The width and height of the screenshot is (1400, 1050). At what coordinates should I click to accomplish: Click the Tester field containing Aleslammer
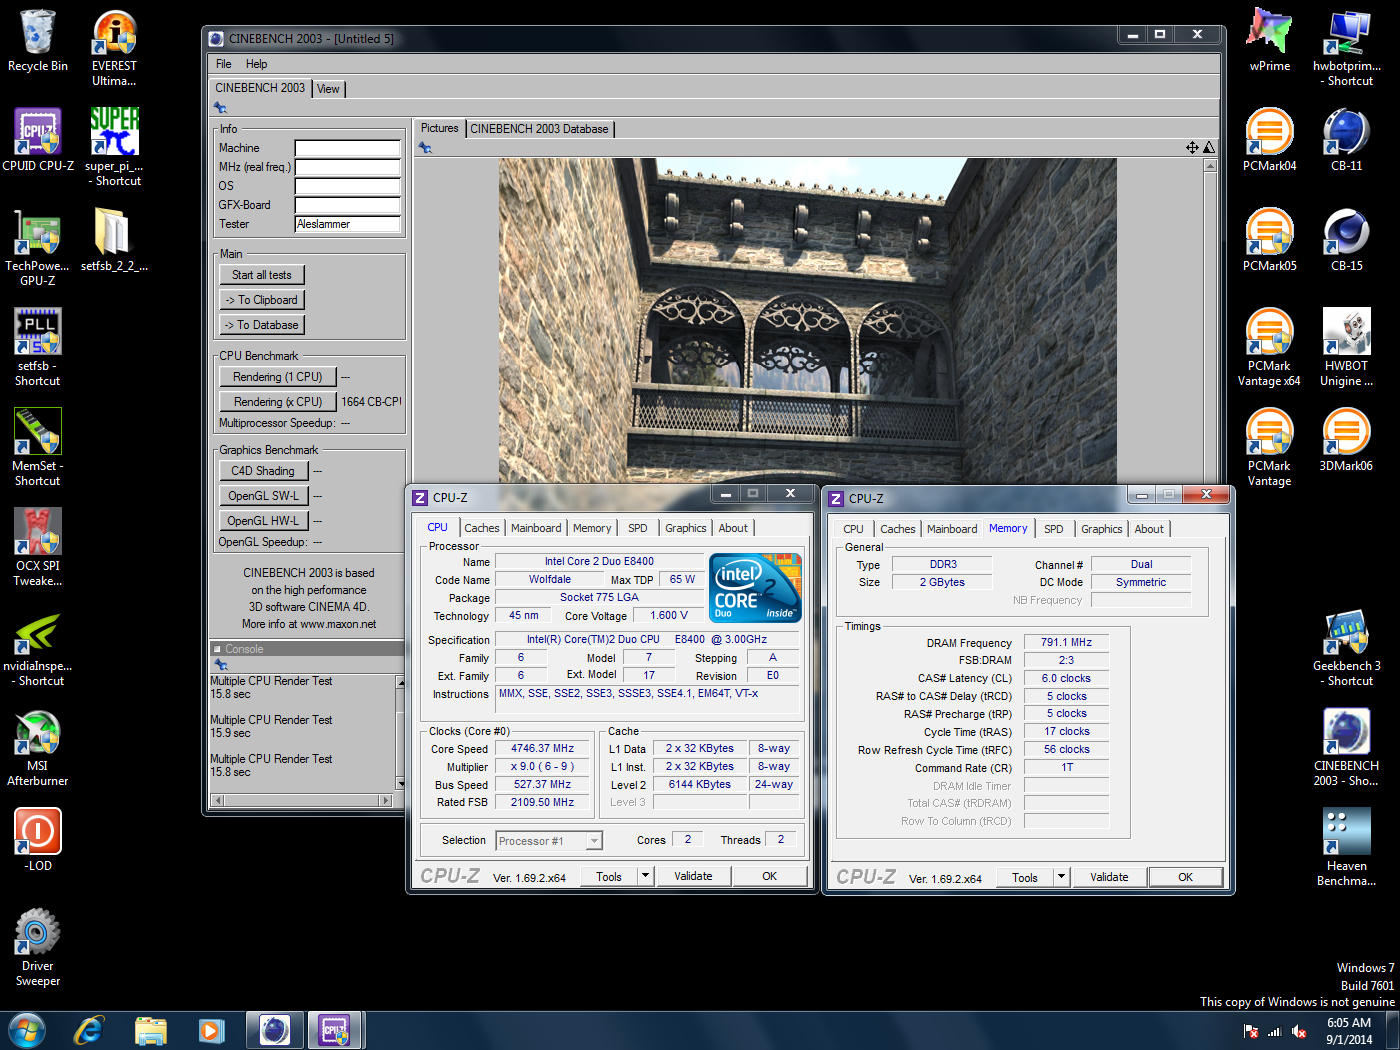pos(347,224)
